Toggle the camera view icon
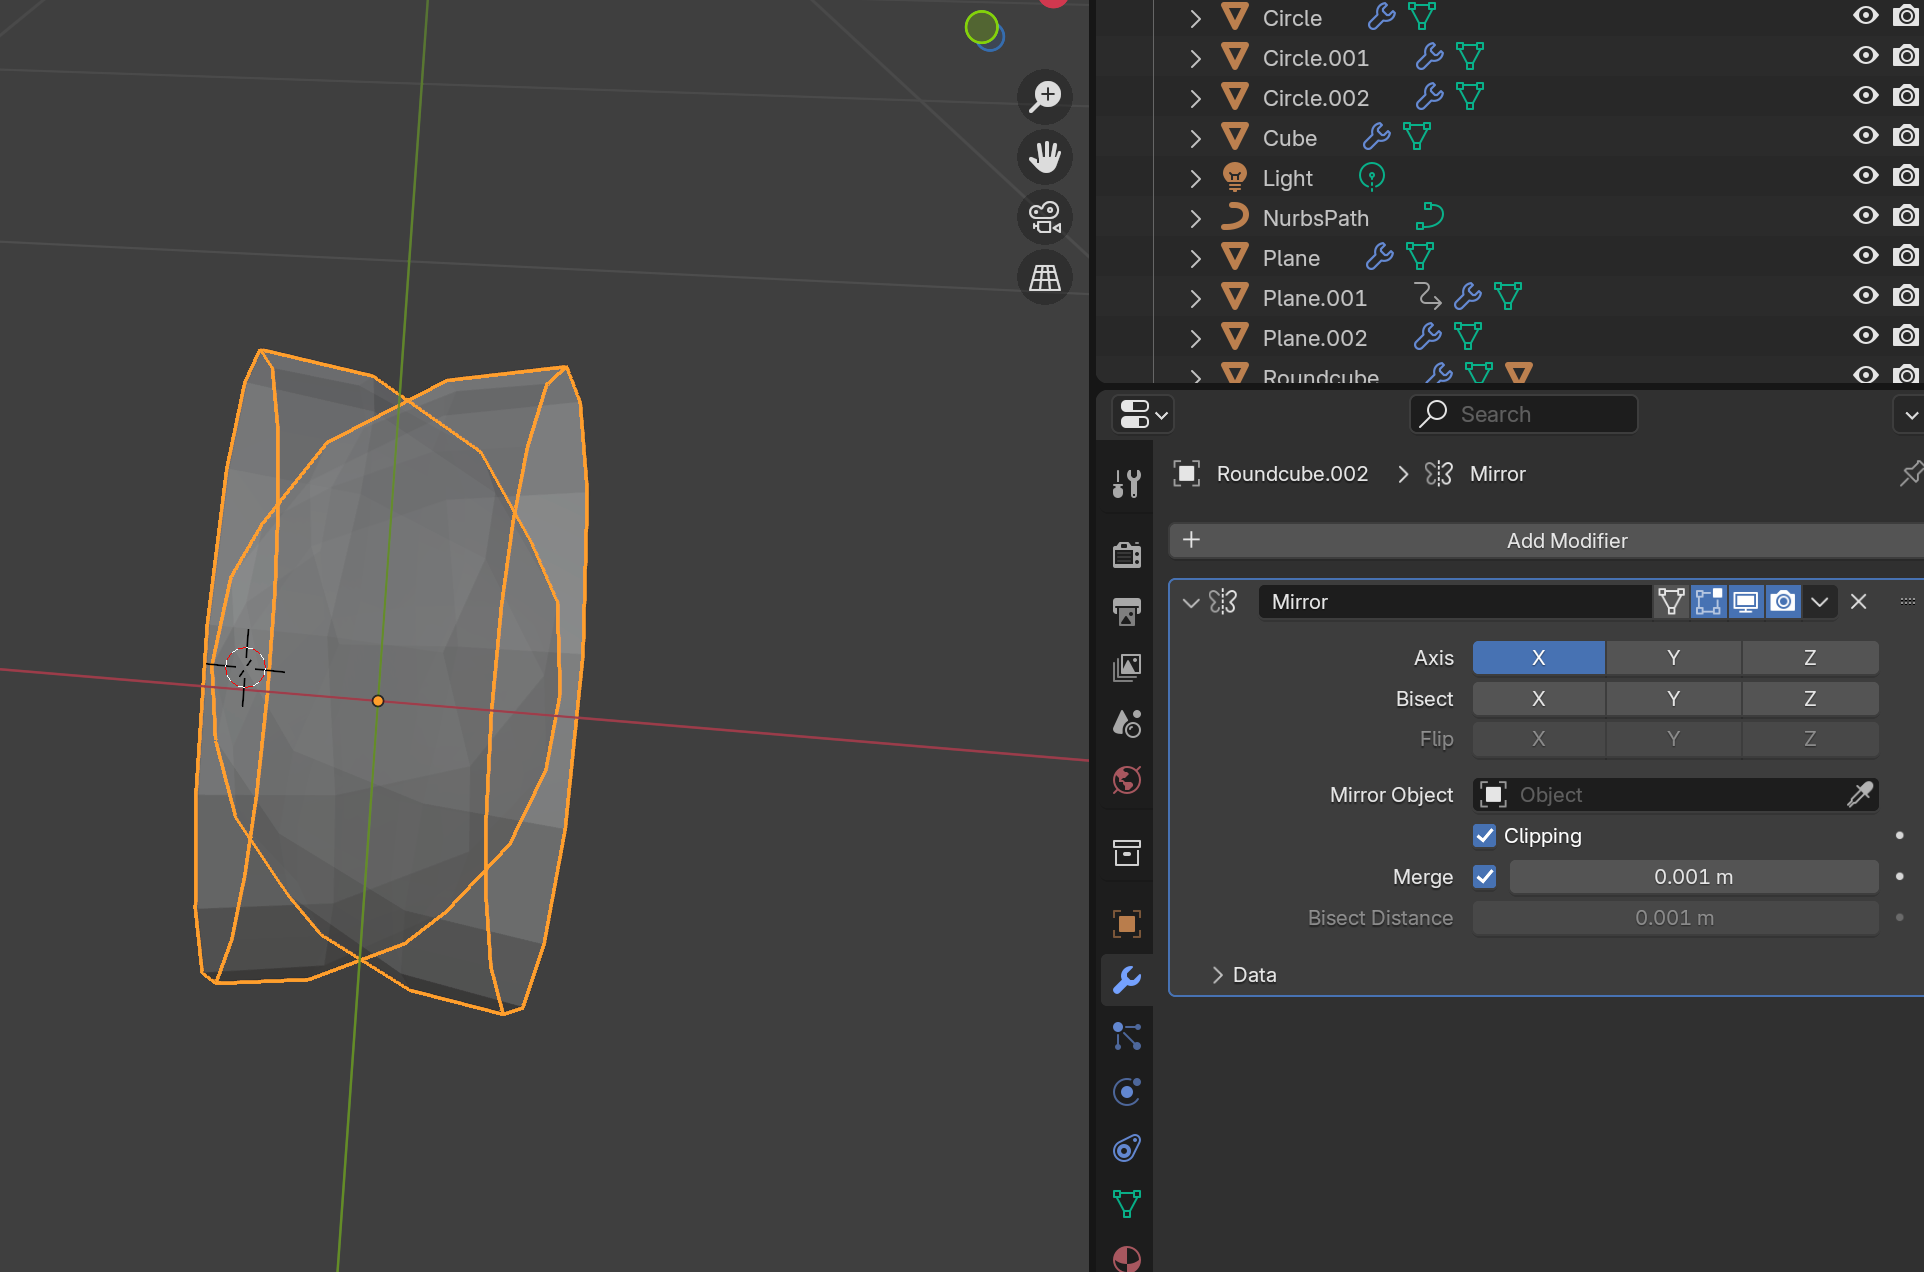The width and height of the screenshot is (1924, 1272). tap(1045, 217)
